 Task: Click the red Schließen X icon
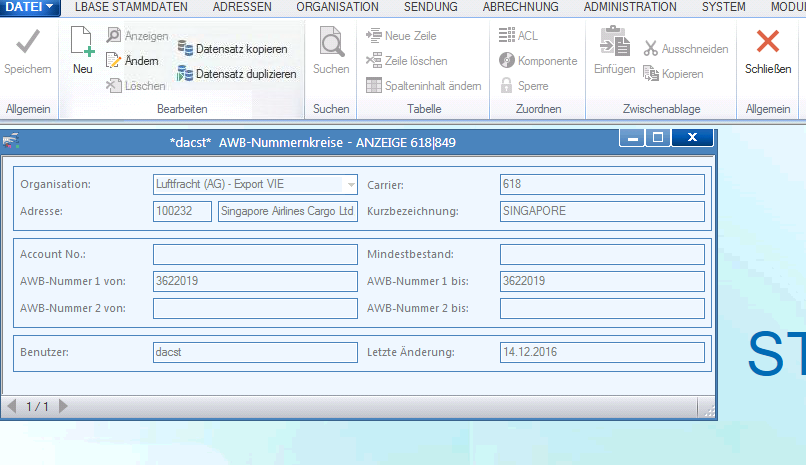[x=767, y=41]
